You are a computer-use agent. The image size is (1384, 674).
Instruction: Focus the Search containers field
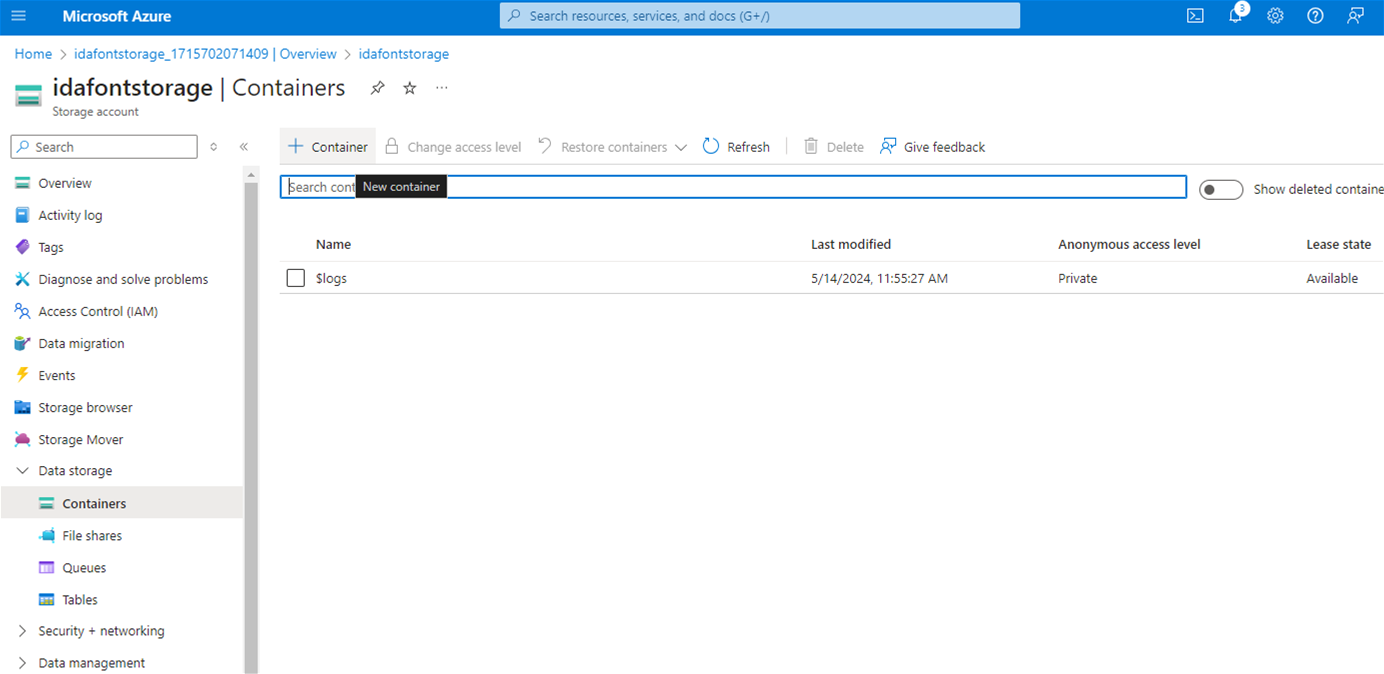pos(733,187)
